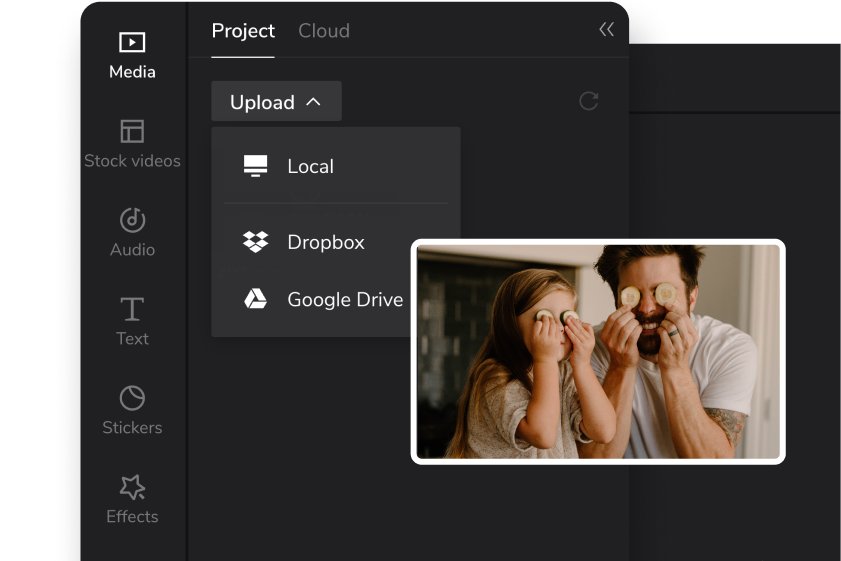Collapse the Upload dropdown

pos(276,101)
